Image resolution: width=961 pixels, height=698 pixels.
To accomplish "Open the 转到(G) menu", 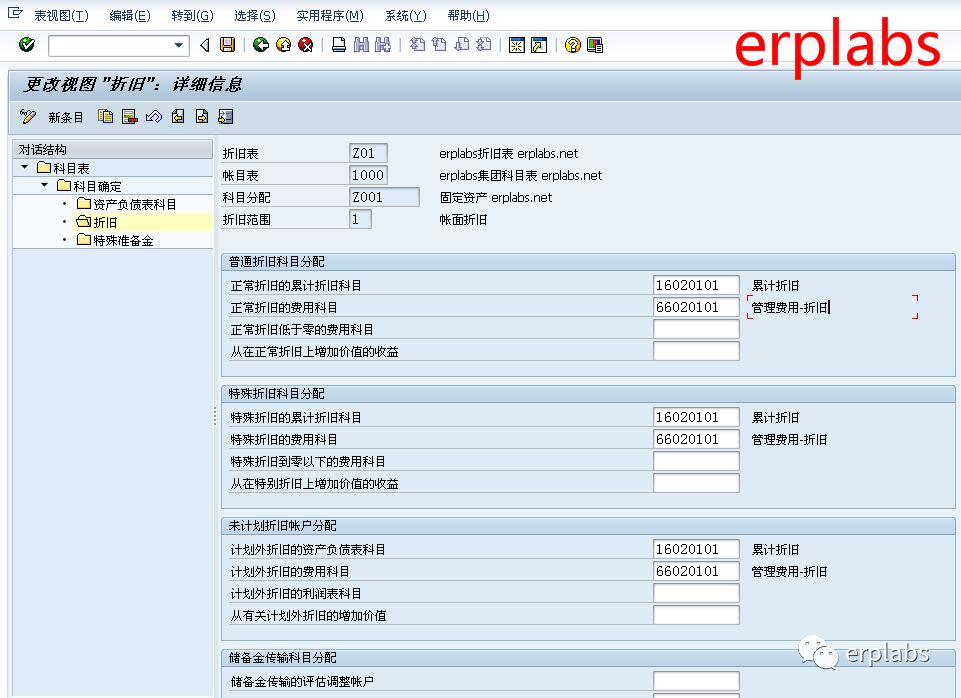I will tap(192, 15).
